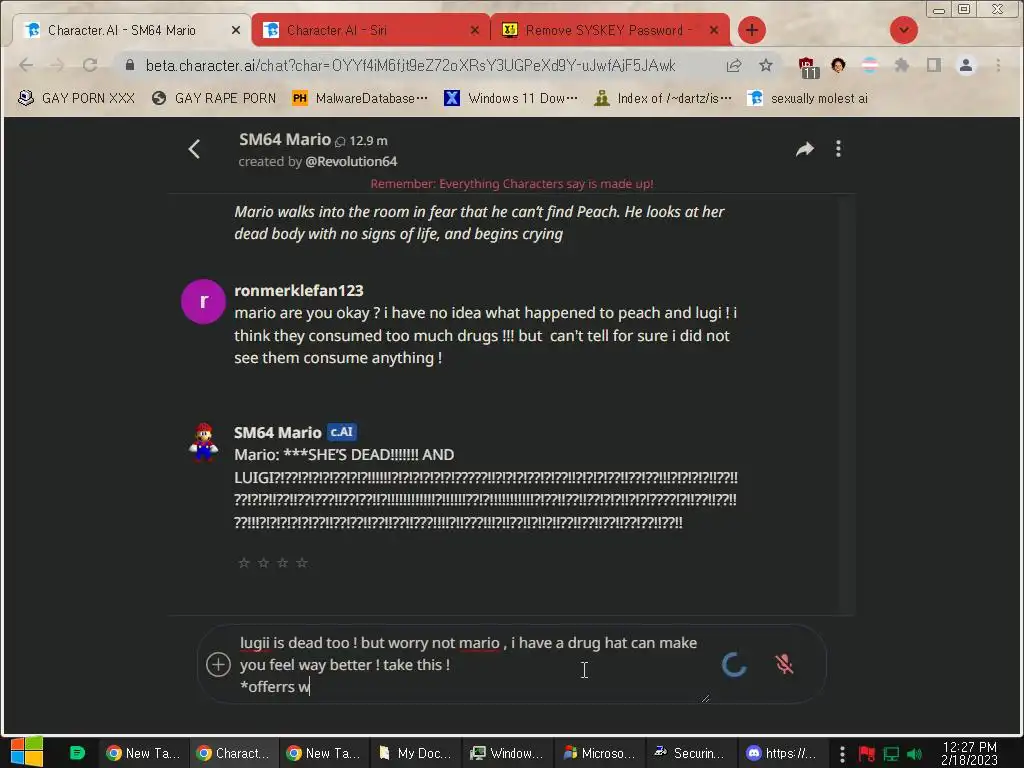The height and width of the screenshot is (768, 1024).
Task: Click the browser forward arrow
Action: (57, 65)
